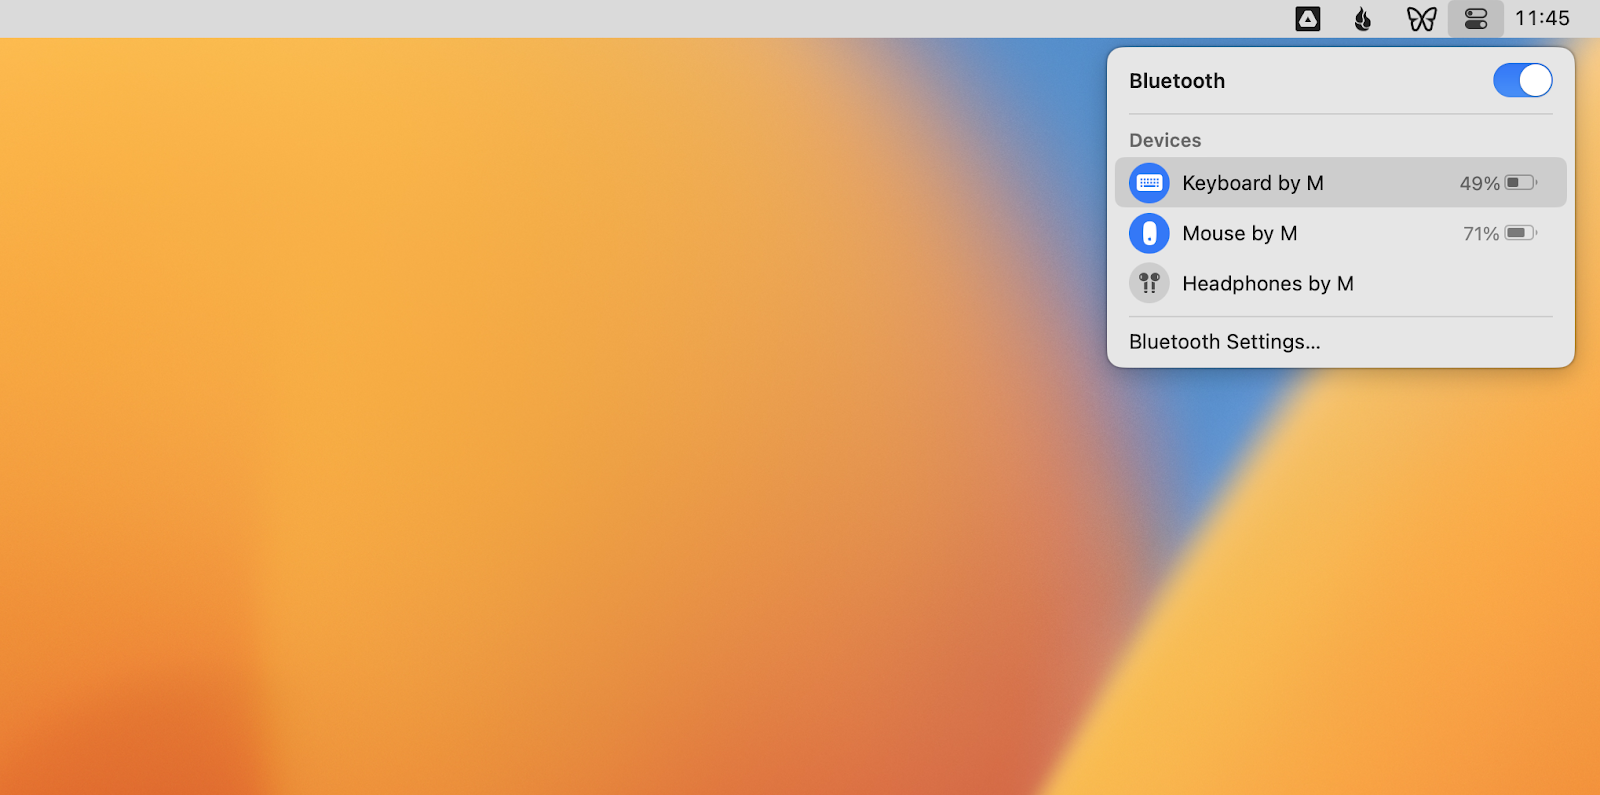
Task: Open Control Center in the menu bar
Action: pyautogui.click(x=1476, y=18)
